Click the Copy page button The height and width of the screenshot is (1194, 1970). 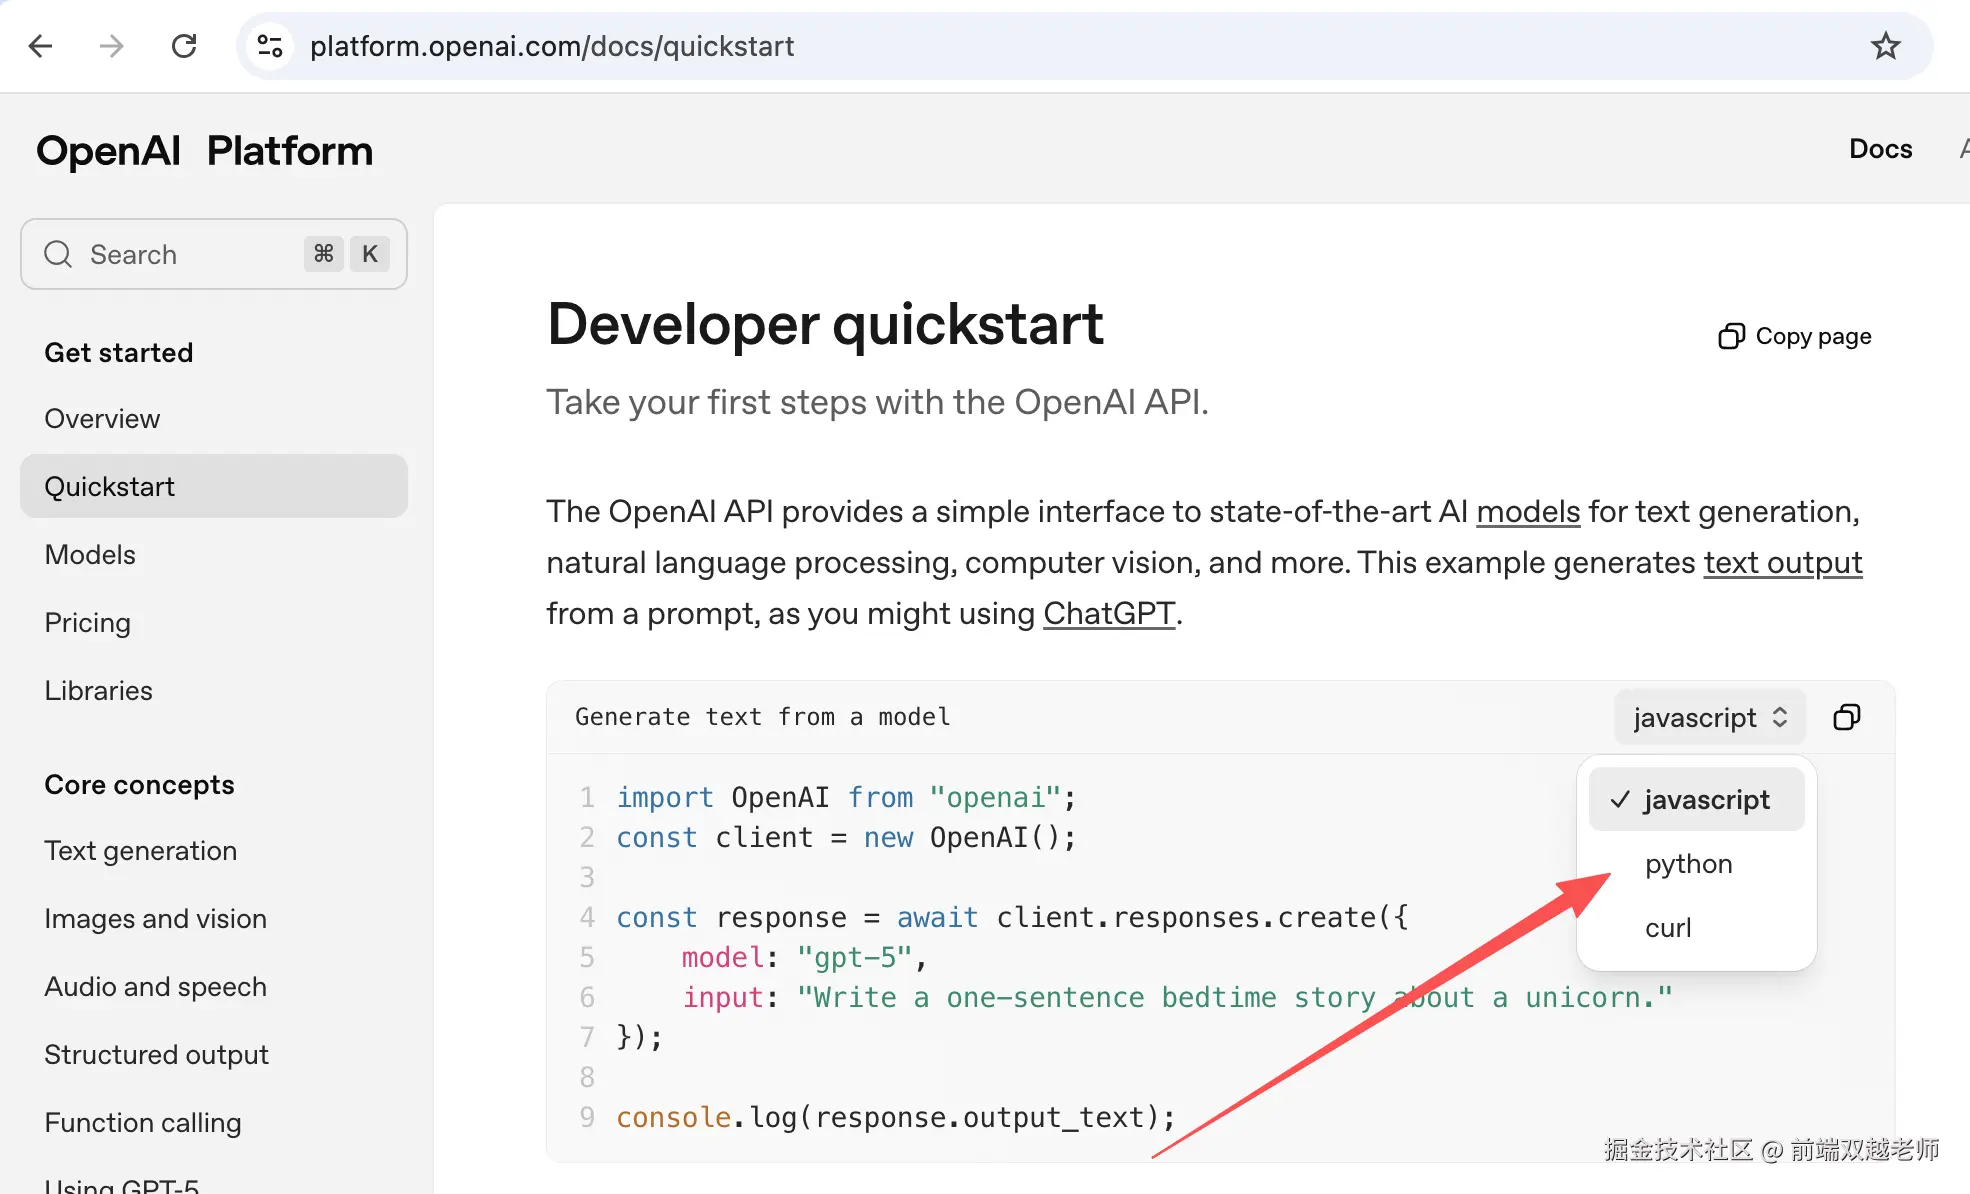point(1795,336)
